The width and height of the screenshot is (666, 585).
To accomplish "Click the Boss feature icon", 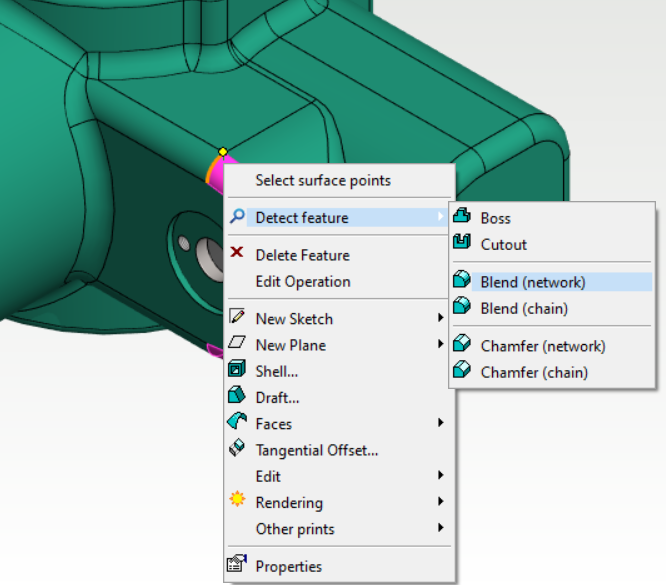I will tap(462, 217).
